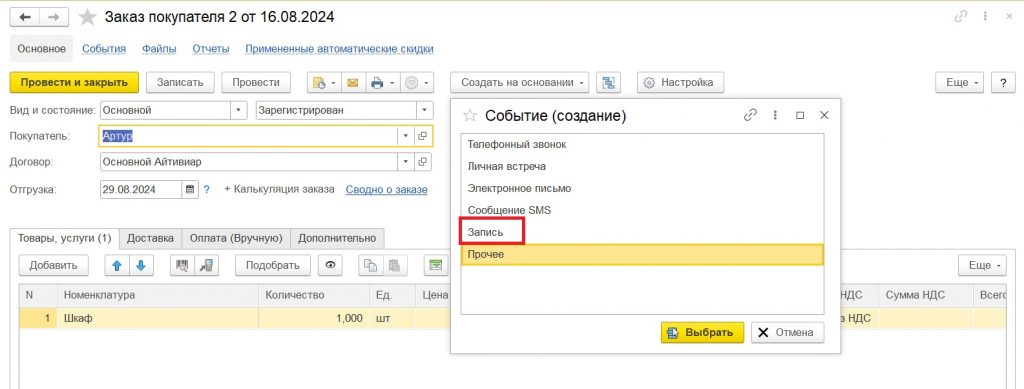Copy rows icon in table toolbar
This screenshot has height=389, width=1024.
[371, 265]
